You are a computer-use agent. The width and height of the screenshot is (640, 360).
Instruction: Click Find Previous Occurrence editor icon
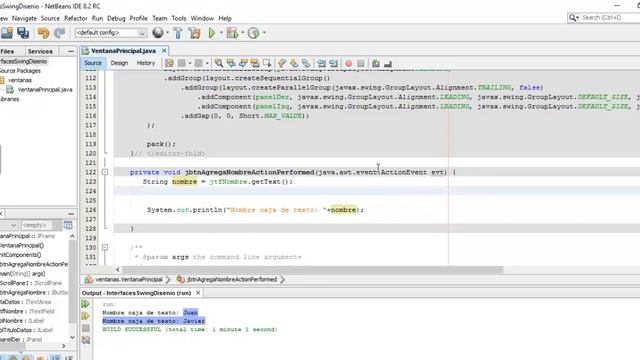coord(231,63)
